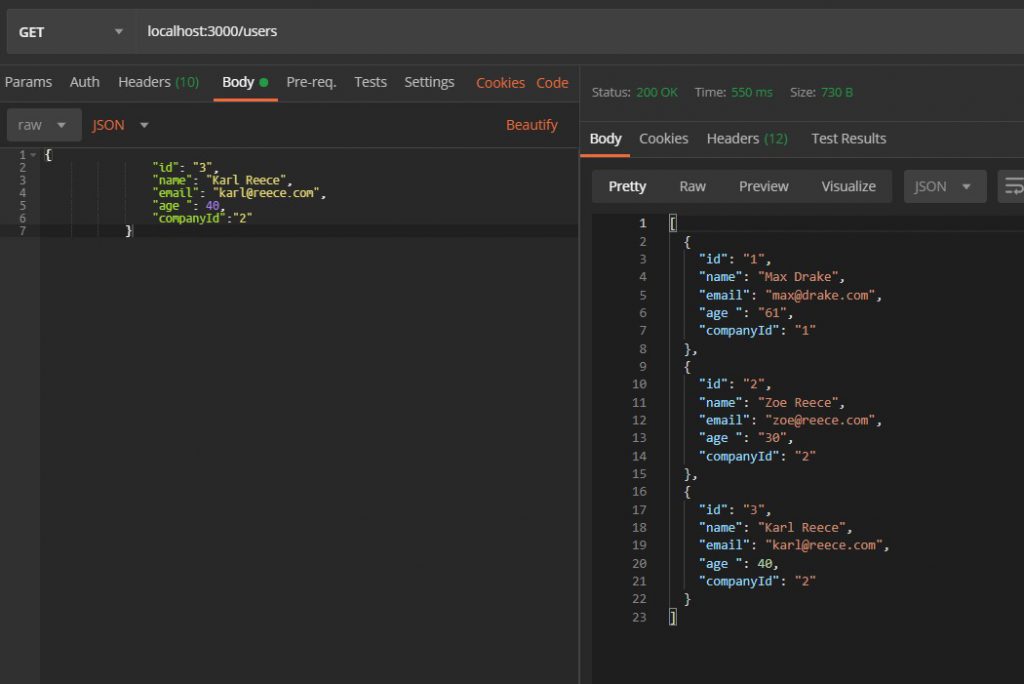Collapse the JSON object fold arrow on line 1
The image size is (1024, 684).
(33, 155)
